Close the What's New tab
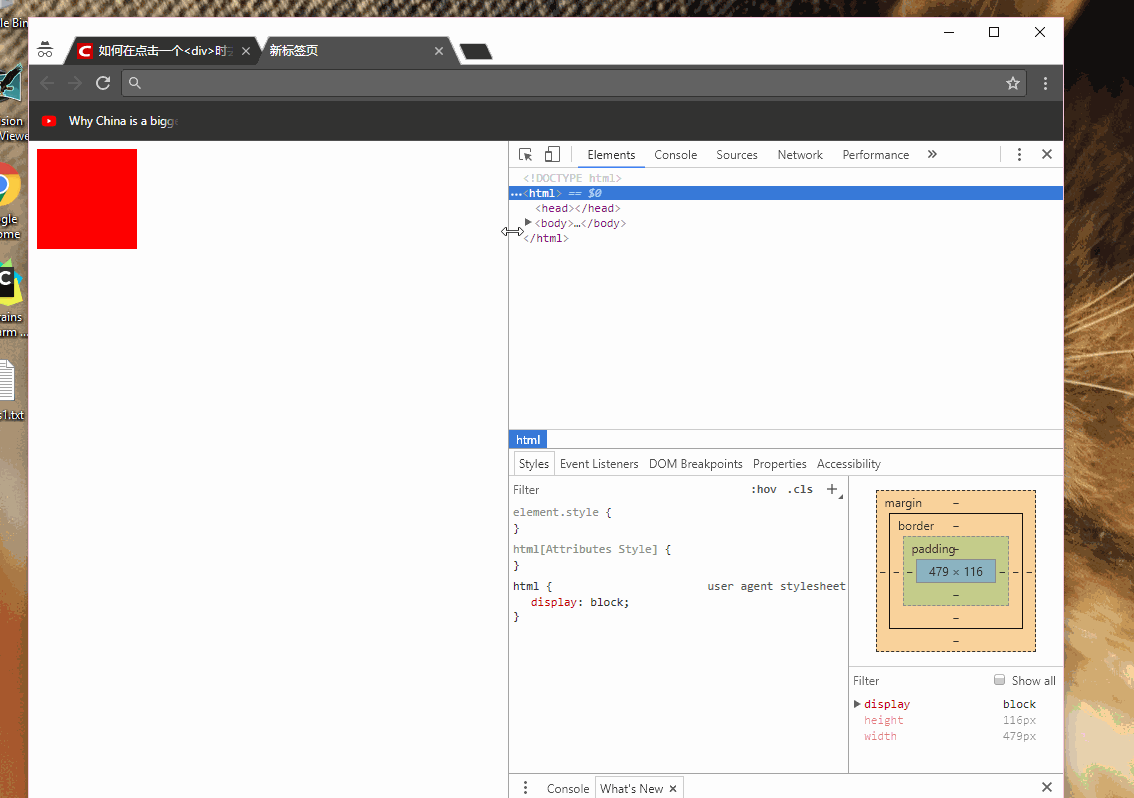This screenshot has width=1134, height=798. pos(673,789)
